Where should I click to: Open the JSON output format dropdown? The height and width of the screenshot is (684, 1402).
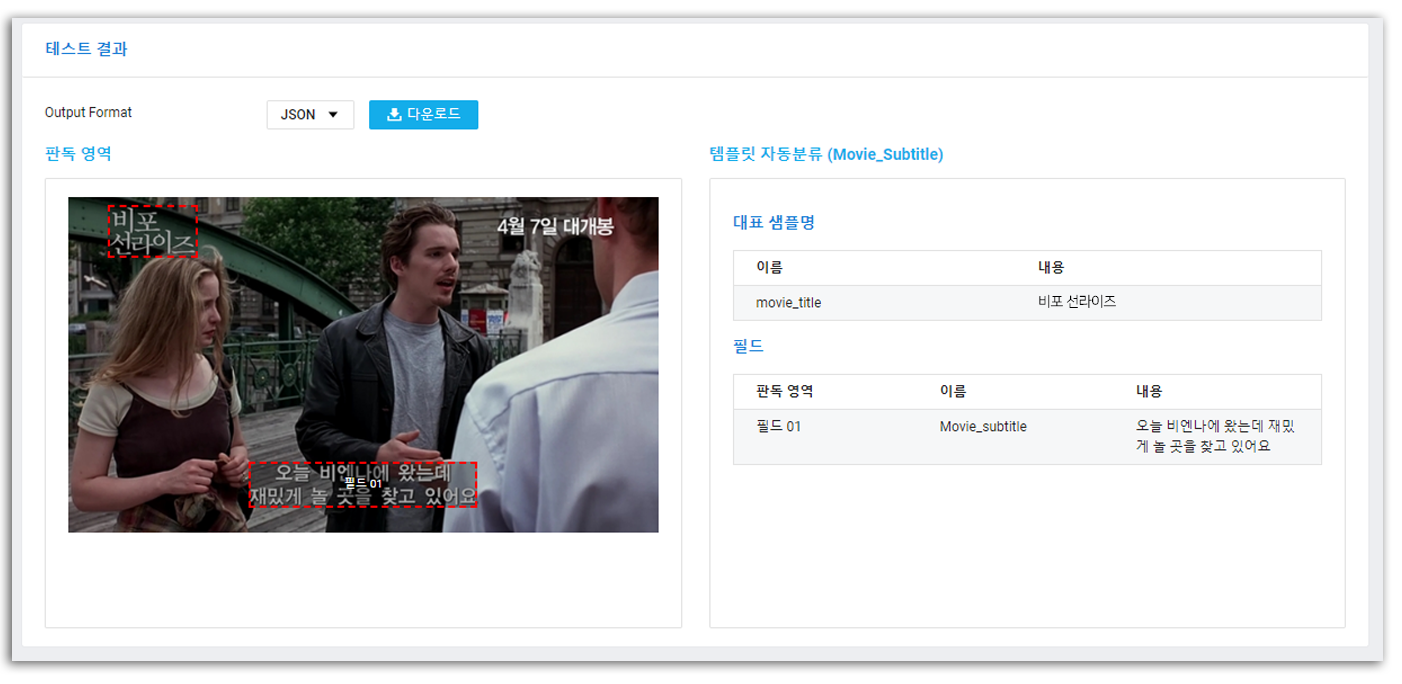310,115
